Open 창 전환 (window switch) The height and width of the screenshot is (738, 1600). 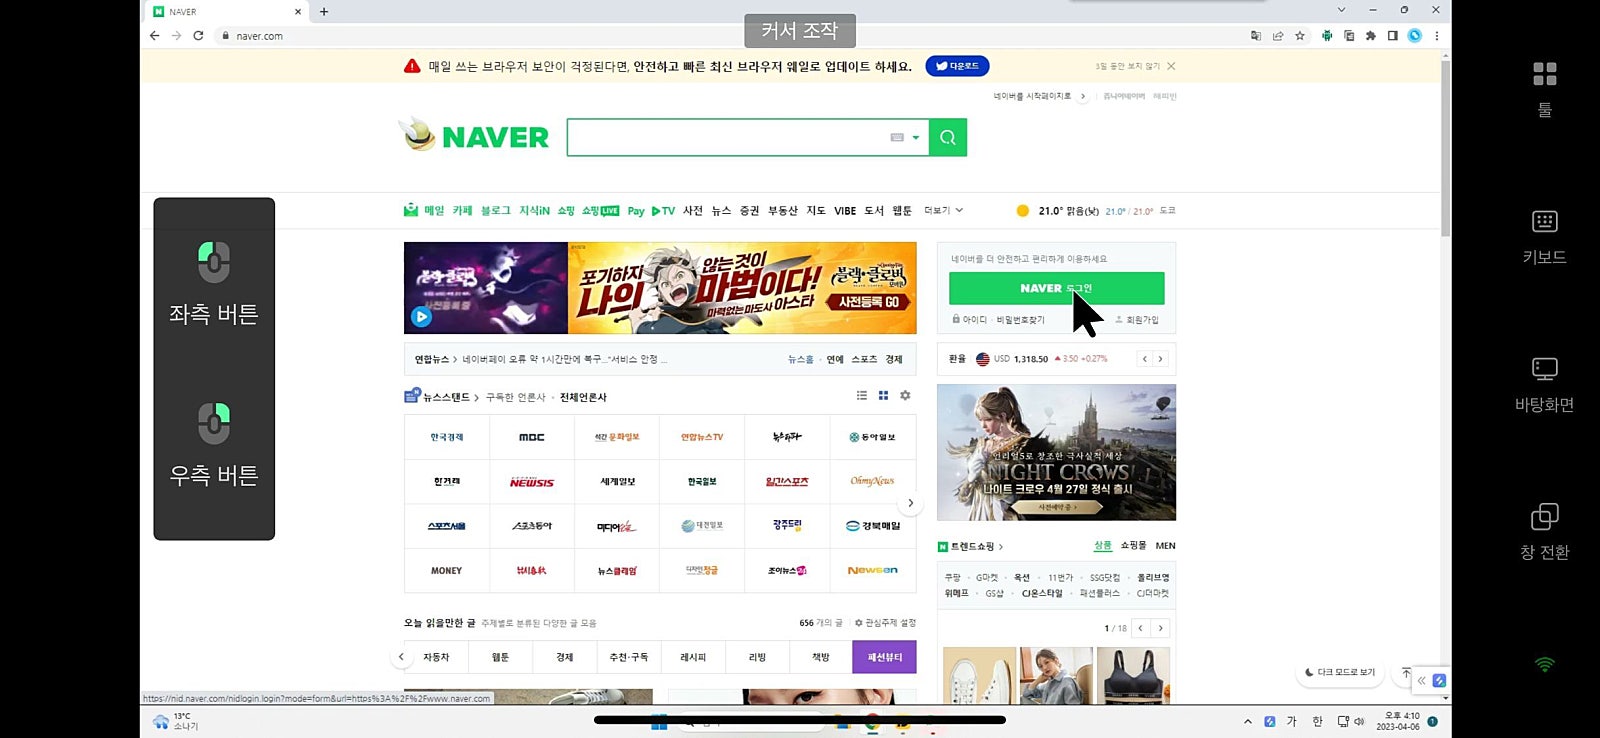point(1544,532)
